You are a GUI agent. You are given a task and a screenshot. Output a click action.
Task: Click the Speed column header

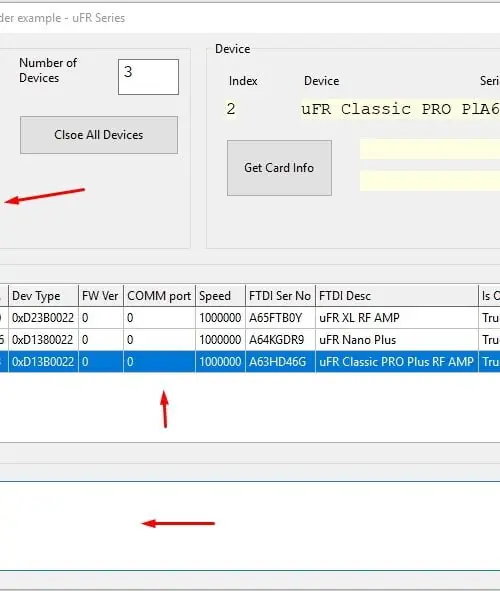point(220,296)
